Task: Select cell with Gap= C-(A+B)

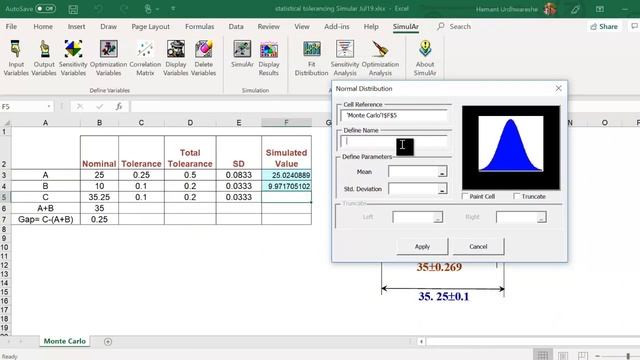Action: point(45,219)
